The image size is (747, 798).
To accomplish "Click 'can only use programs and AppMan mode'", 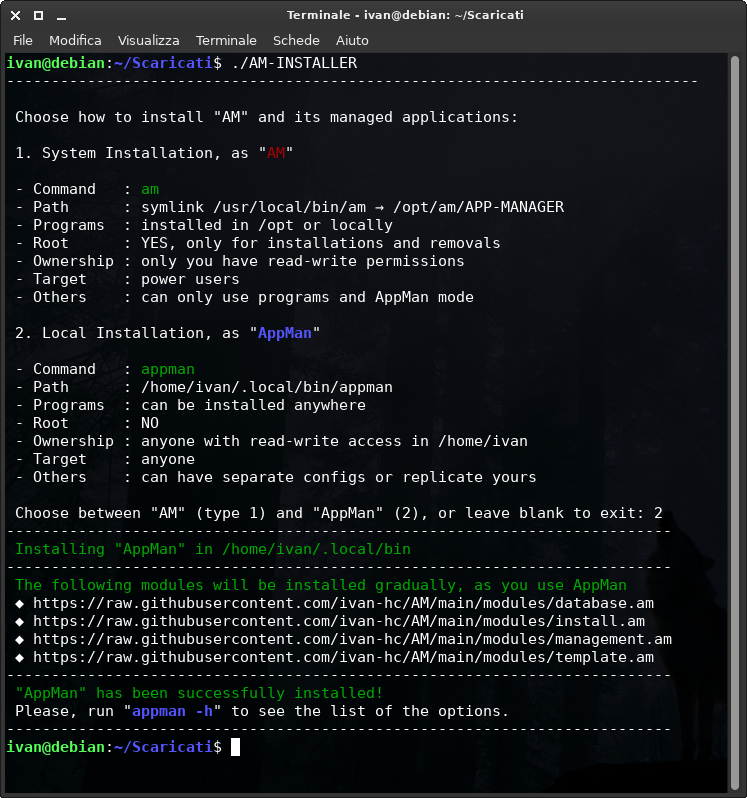I will (x=307, y=297).
